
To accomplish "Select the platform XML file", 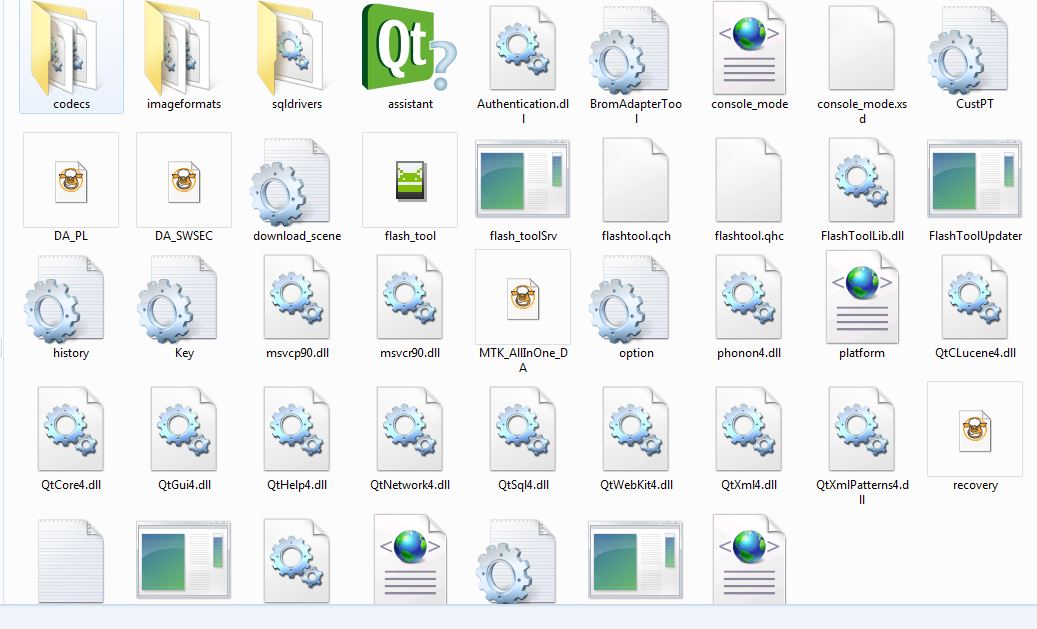I will [862, 305].
